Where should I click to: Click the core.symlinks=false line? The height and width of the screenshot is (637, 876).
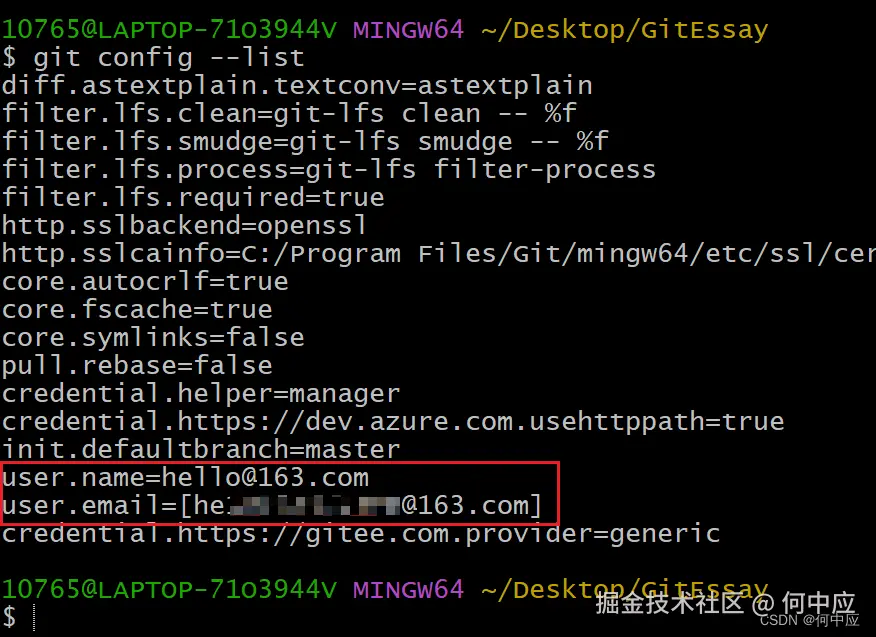(153, 338)
